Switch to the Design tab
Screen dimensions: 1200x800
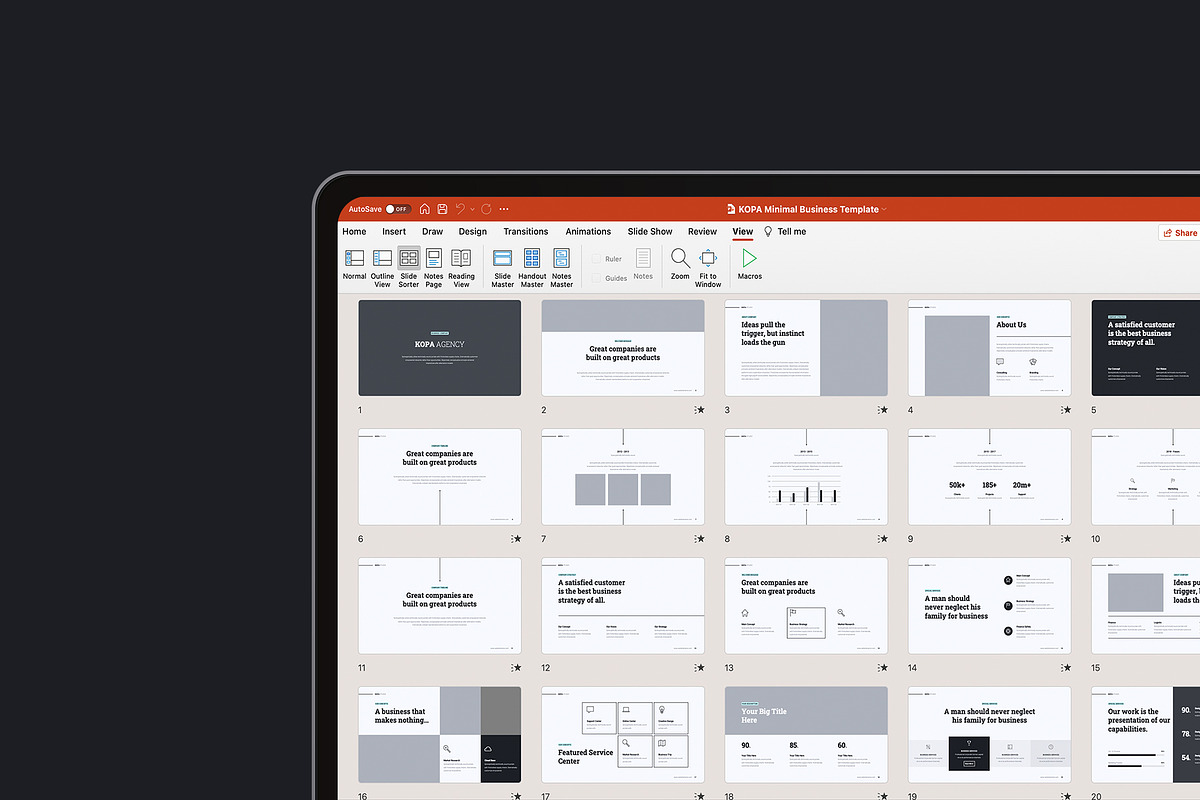473,231
